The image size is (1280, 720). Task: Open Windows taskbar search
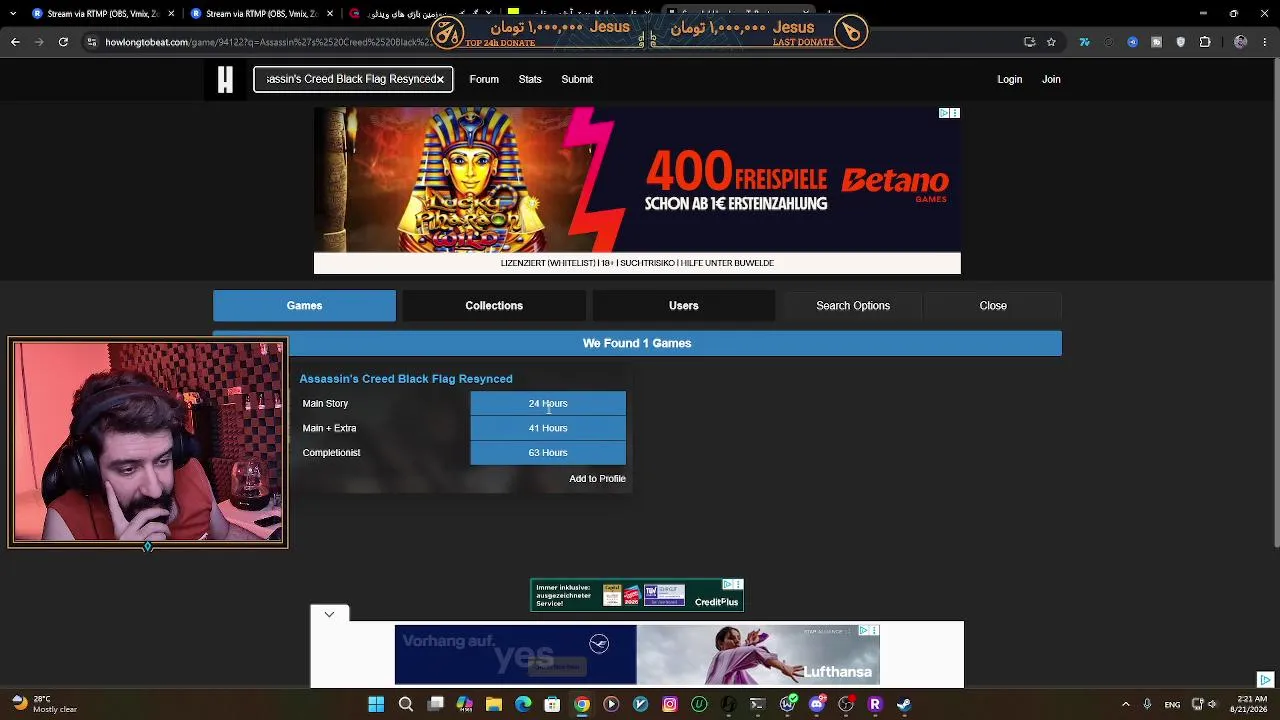coord(406,705)
